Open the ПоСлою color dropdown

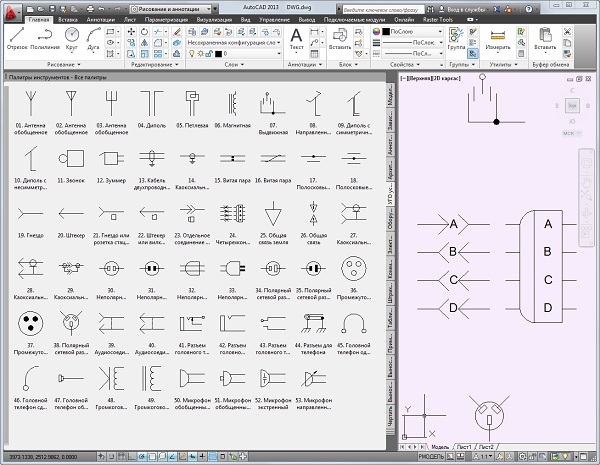point(412,31)
